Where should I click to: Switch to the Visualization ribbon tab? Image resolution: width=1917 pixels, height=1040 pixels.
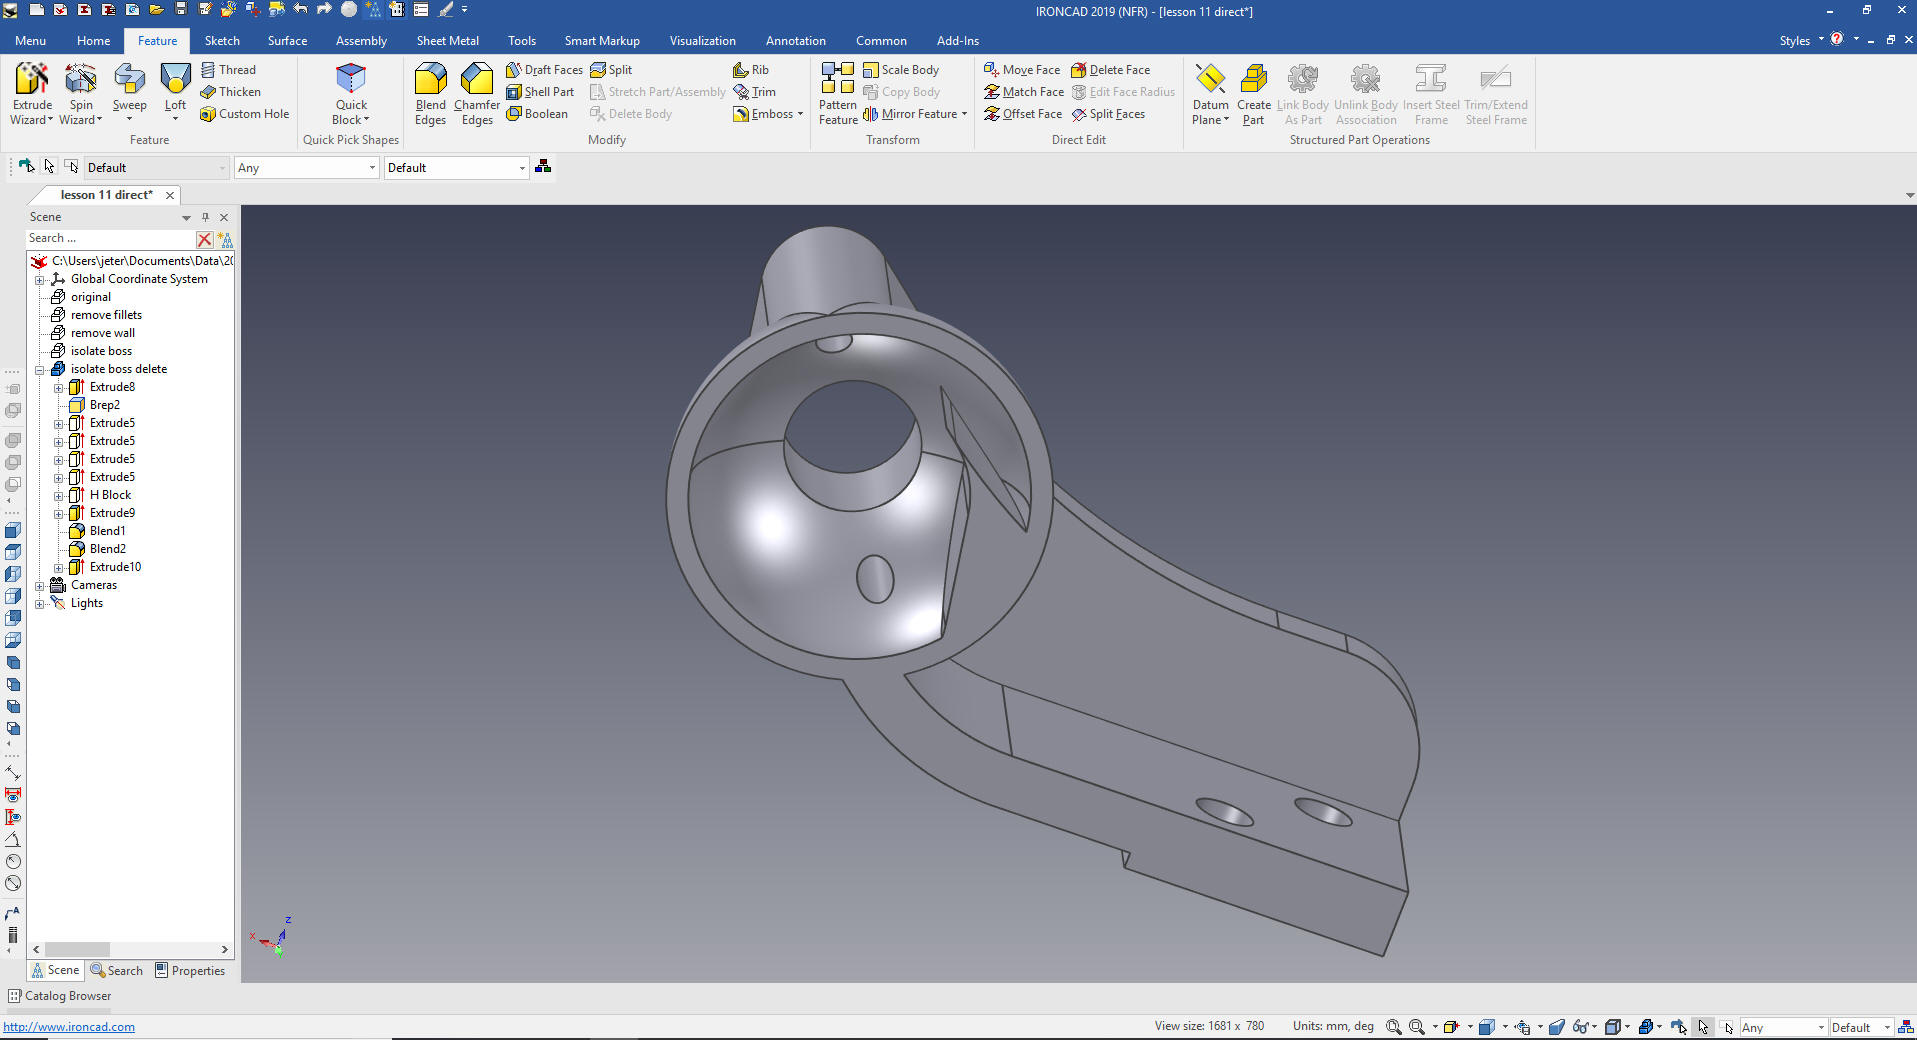[702, 41]
